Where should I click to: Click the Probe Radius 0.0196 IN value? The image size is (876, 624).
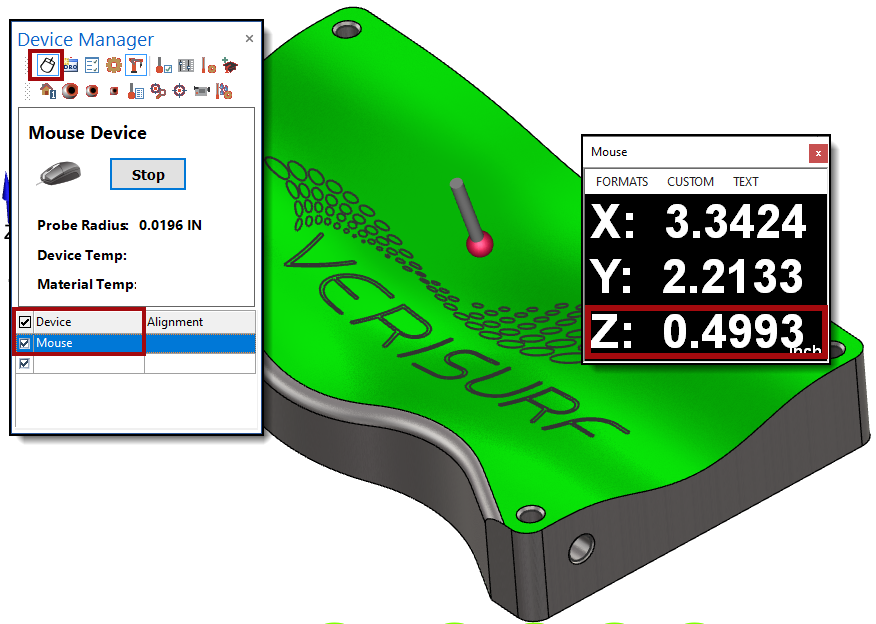coord(170,225)
